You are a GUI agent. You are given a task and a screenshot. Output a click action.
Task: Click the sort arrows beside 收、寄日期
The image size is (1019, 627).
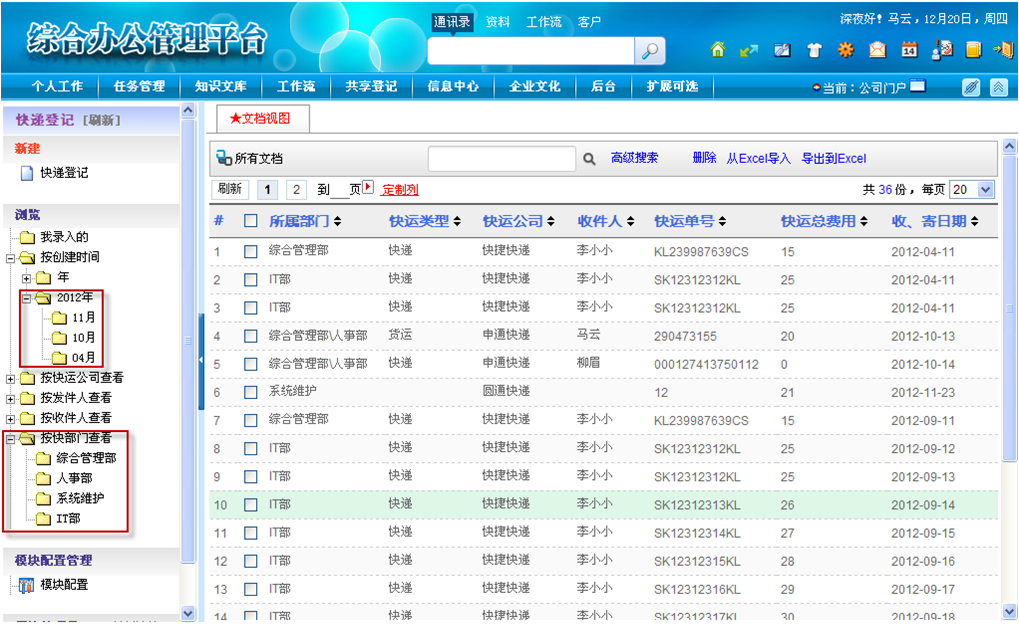coord(974,222)
